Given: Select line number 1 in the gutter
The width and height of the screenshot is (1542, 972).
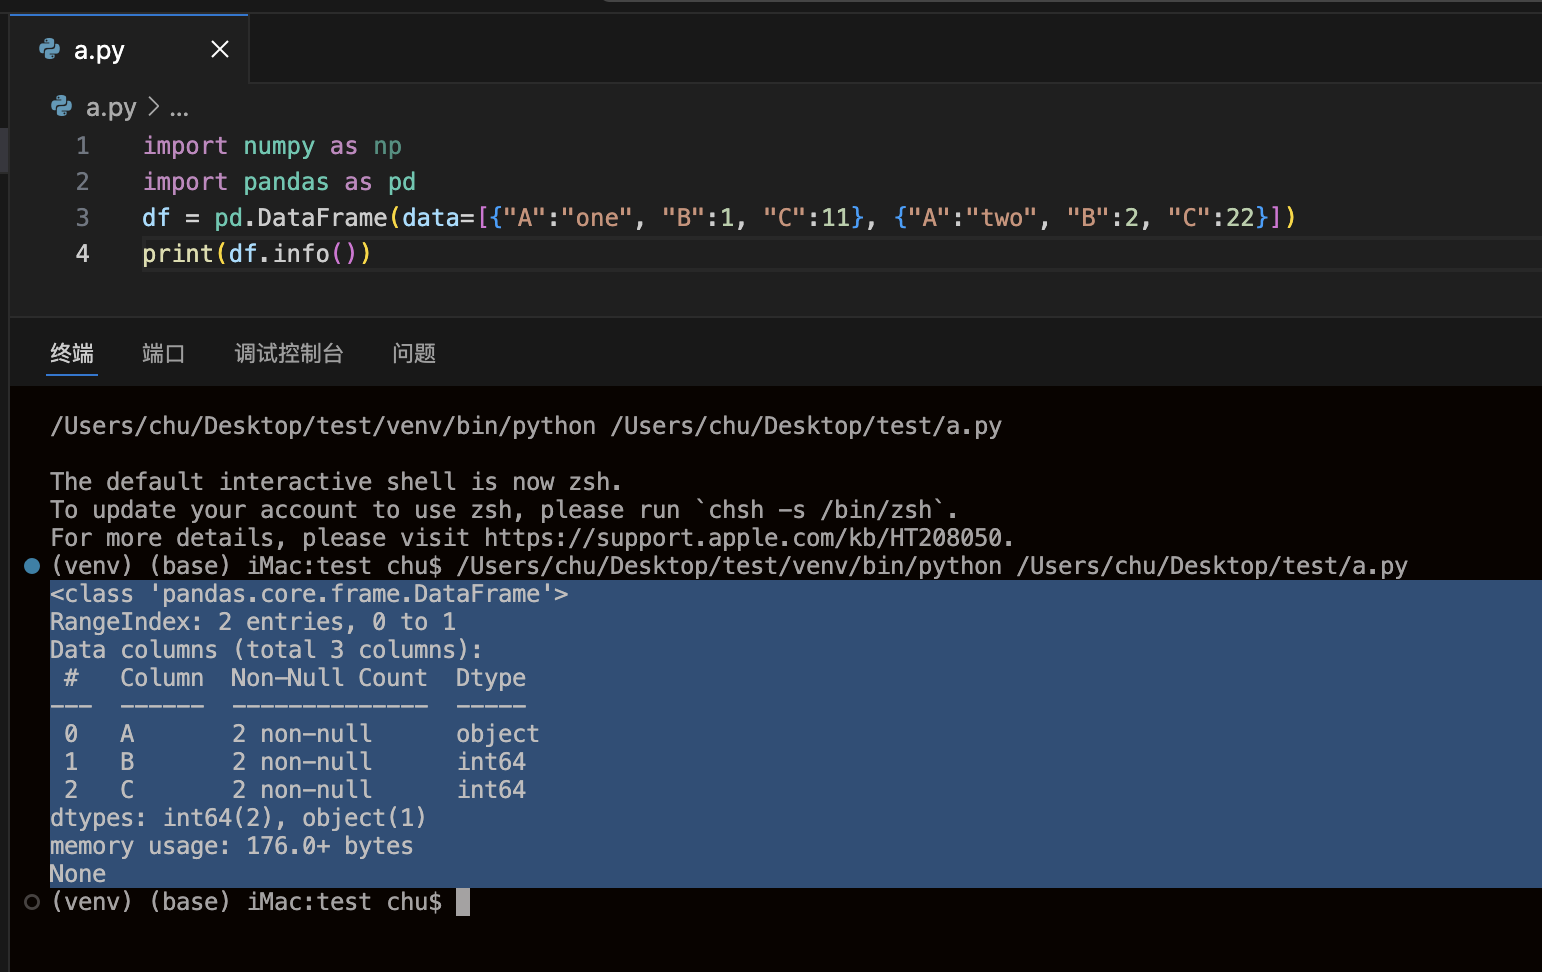Looking at the screenshot, I should click(83, 146).
